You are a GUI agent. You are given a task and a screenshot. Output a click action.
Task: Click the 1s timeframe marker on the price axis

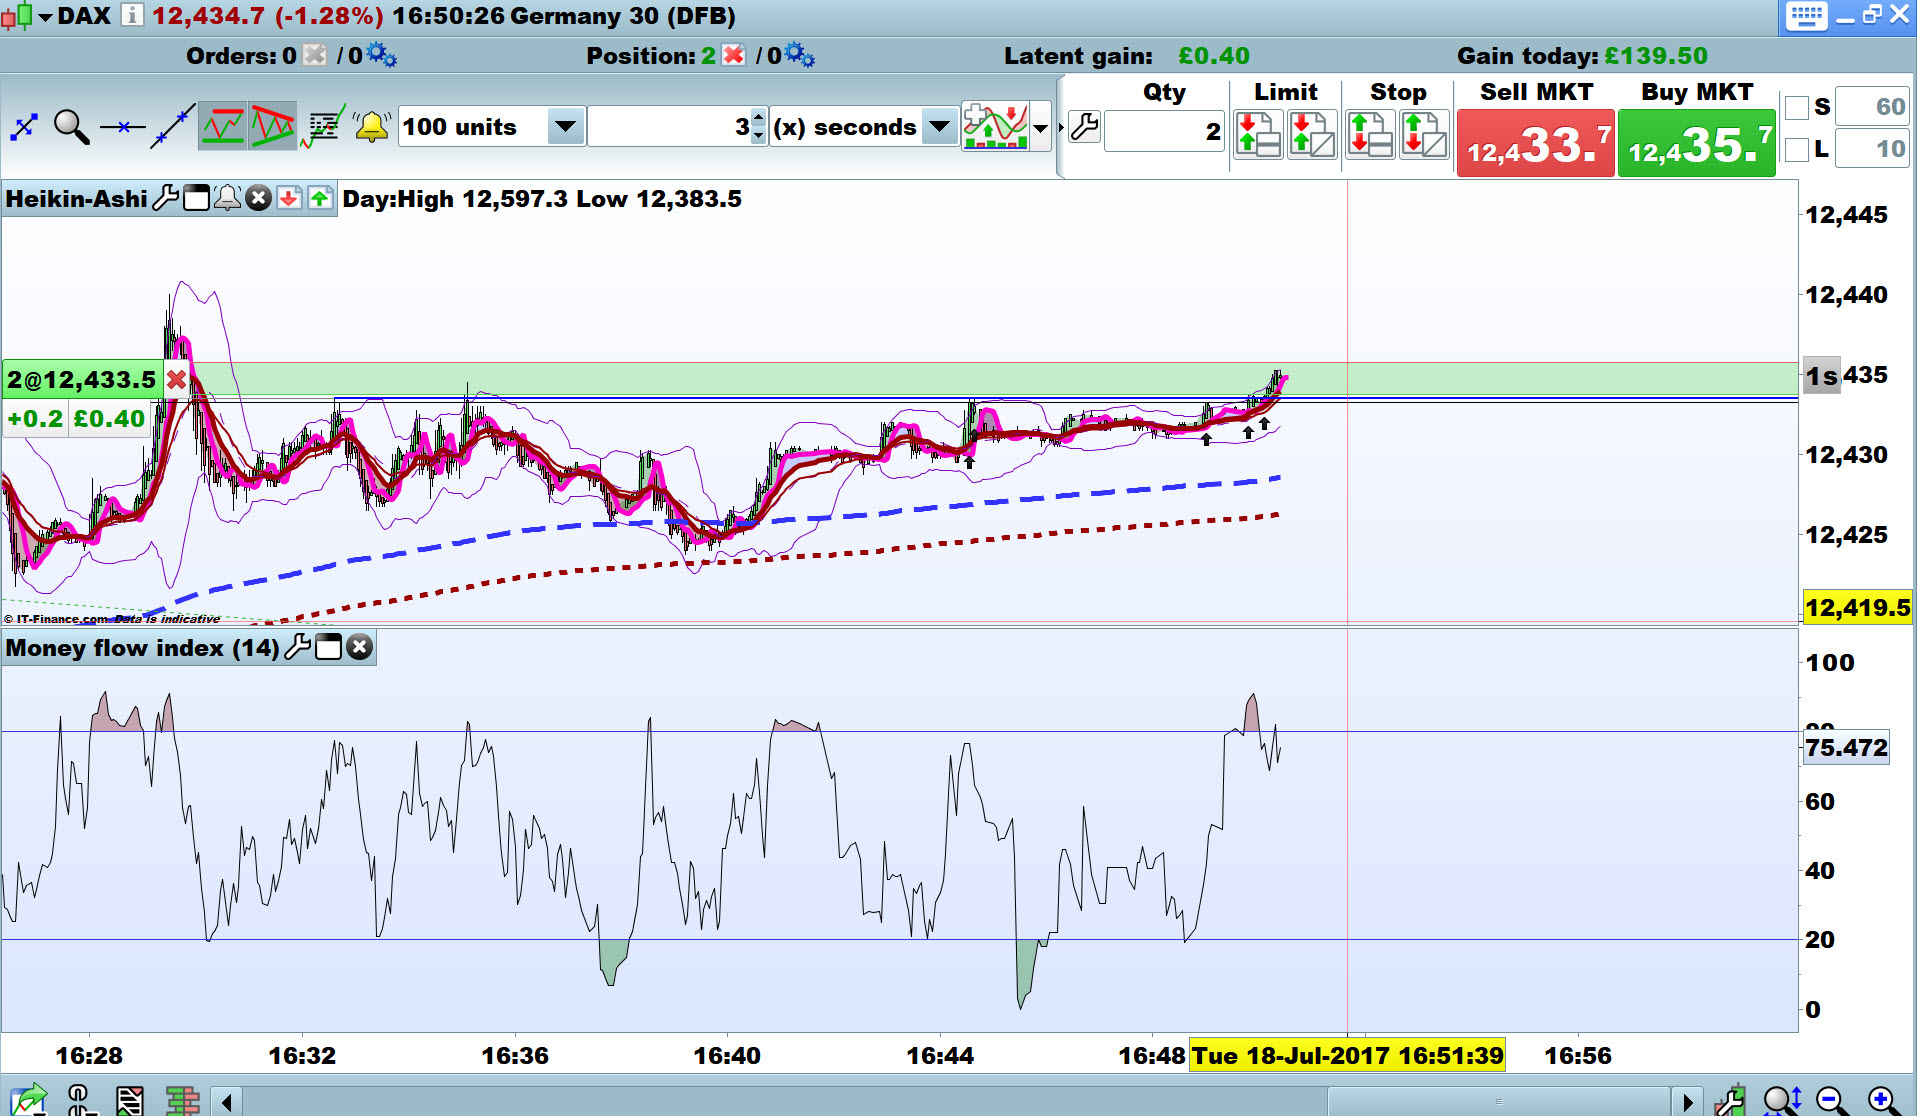click(x=1822, y=376)
